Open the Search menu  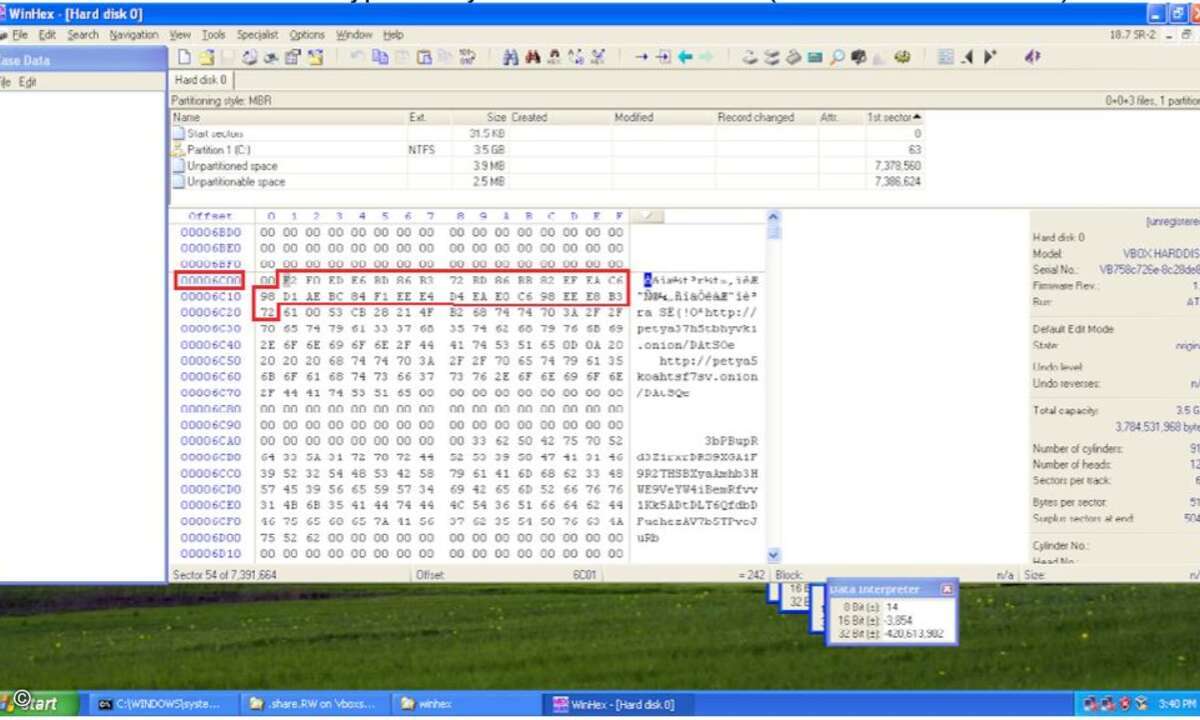pos(83,34)
